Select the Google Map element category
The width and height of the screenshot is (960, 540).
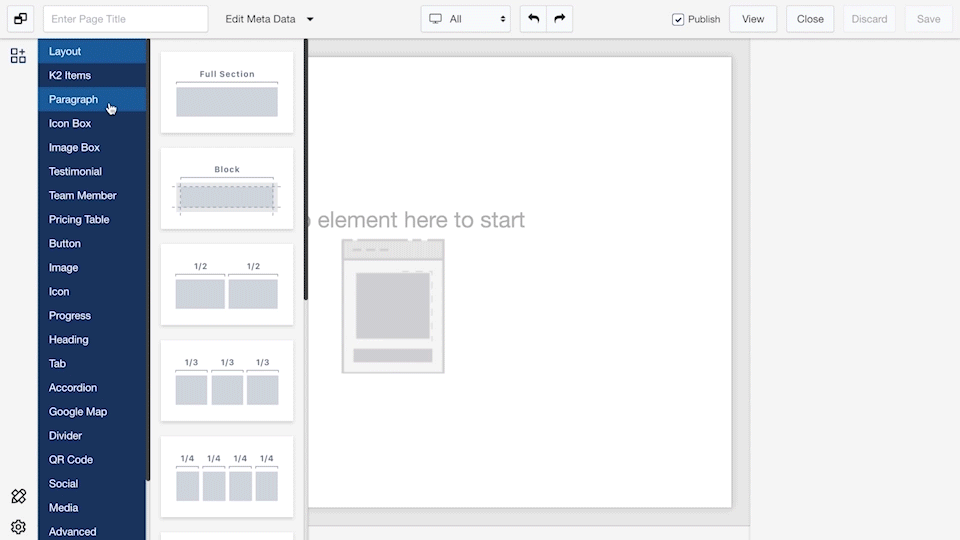point(78,411)
